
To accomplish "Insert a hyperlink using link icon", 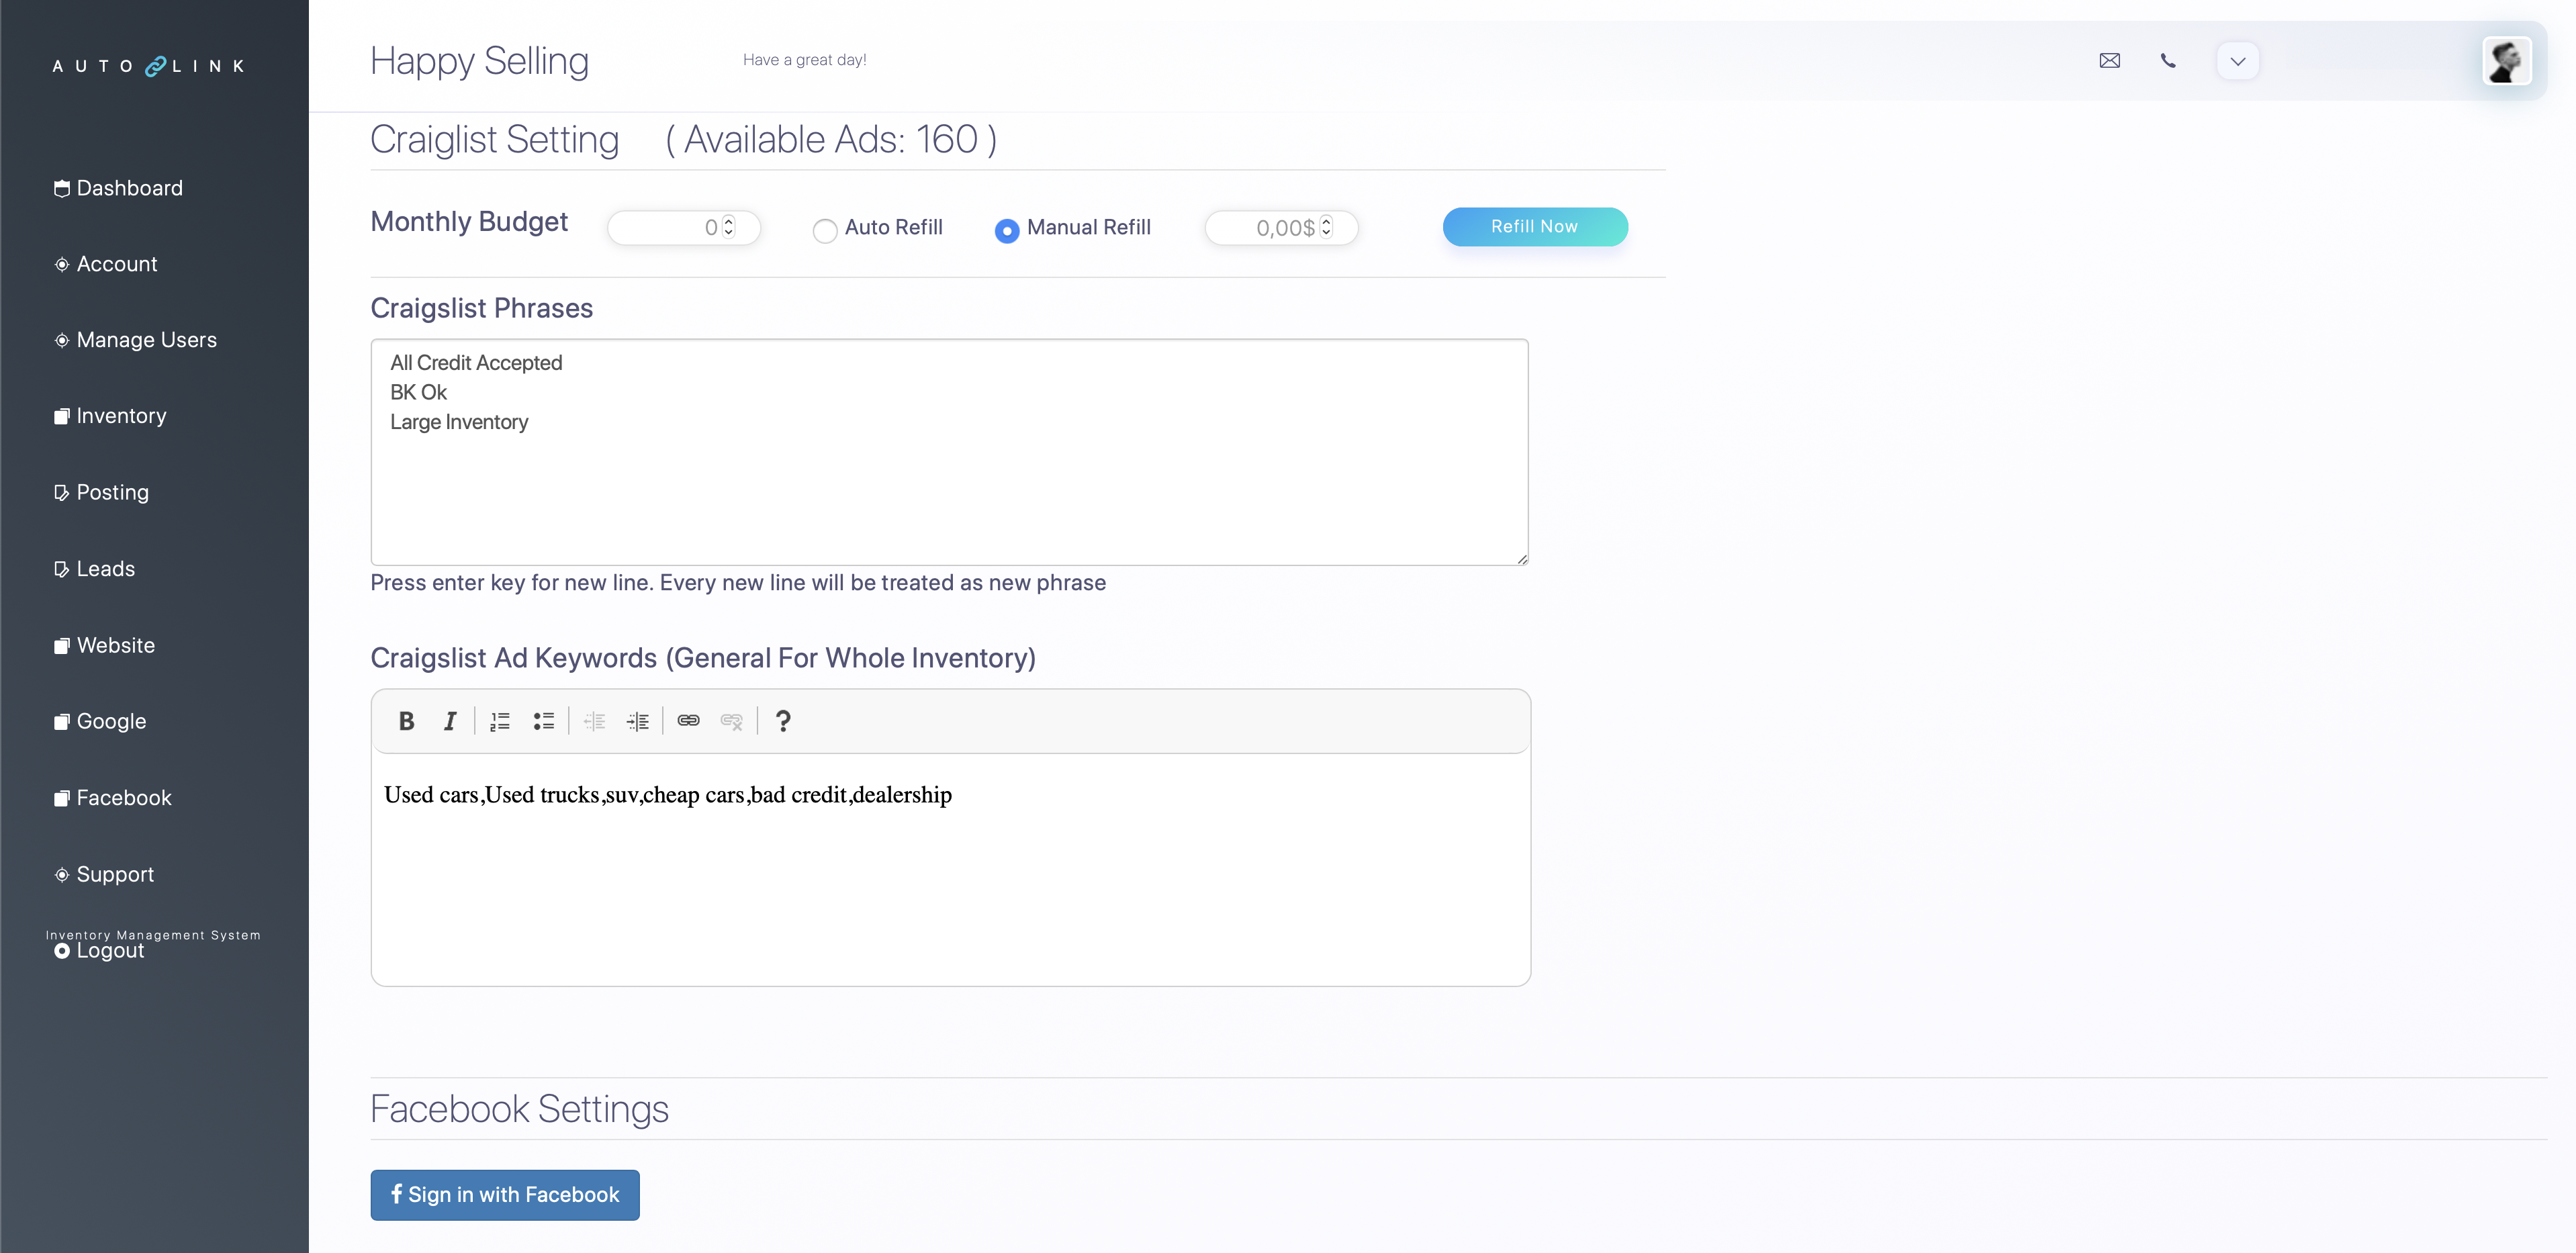I will pos(688,721).
